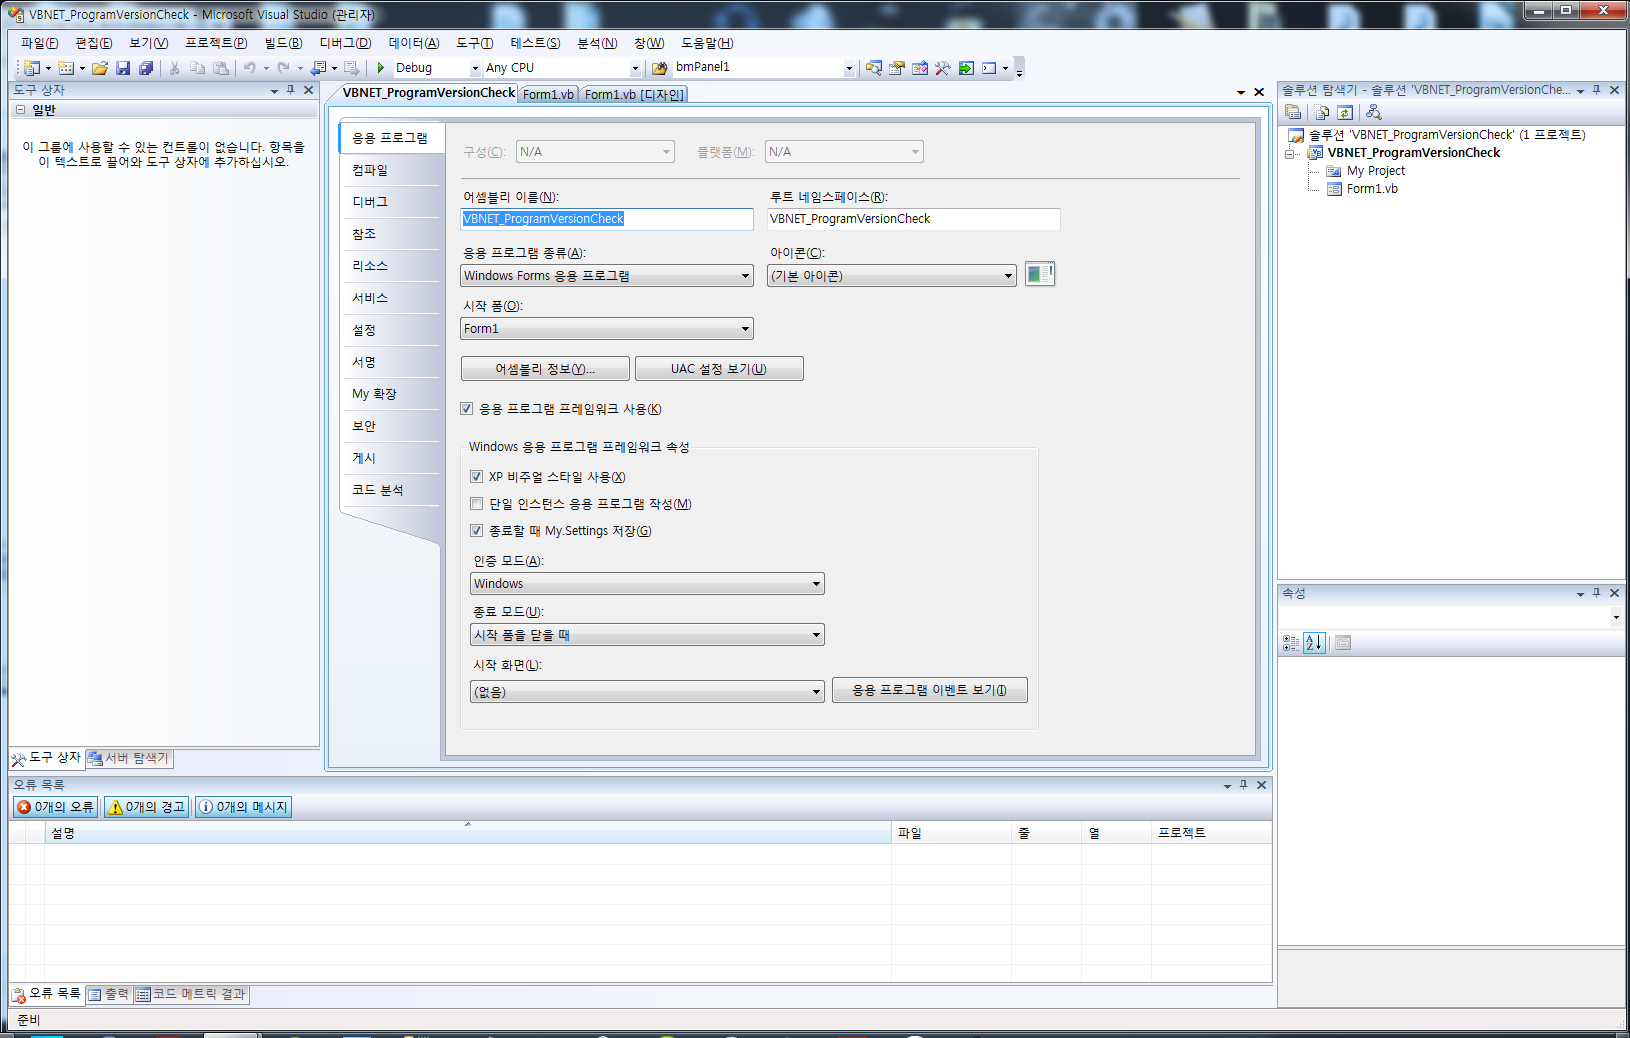Collapse the VBNET_ProgramVersionCheck project node
This screenshot has width=1630, height=1038.
pos(1290,153)
